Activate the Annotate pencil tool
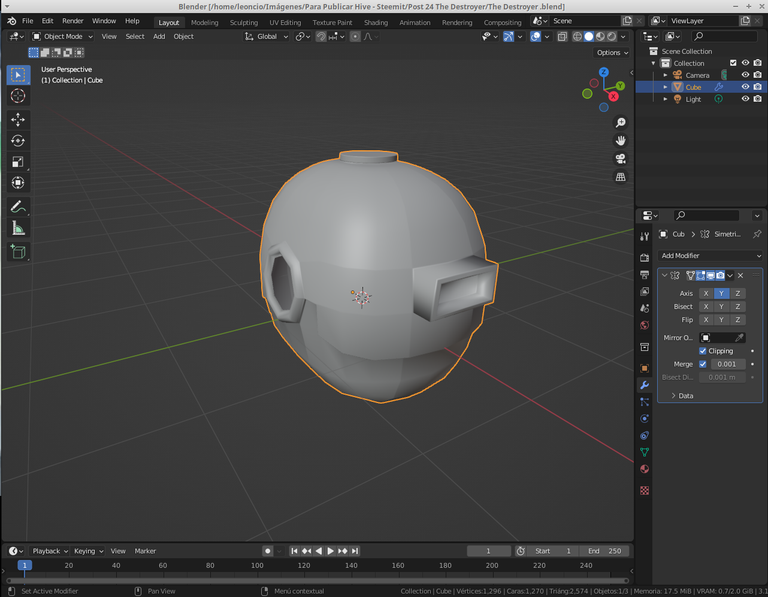This screenshot has height=597, width=768. click(18, 206)
